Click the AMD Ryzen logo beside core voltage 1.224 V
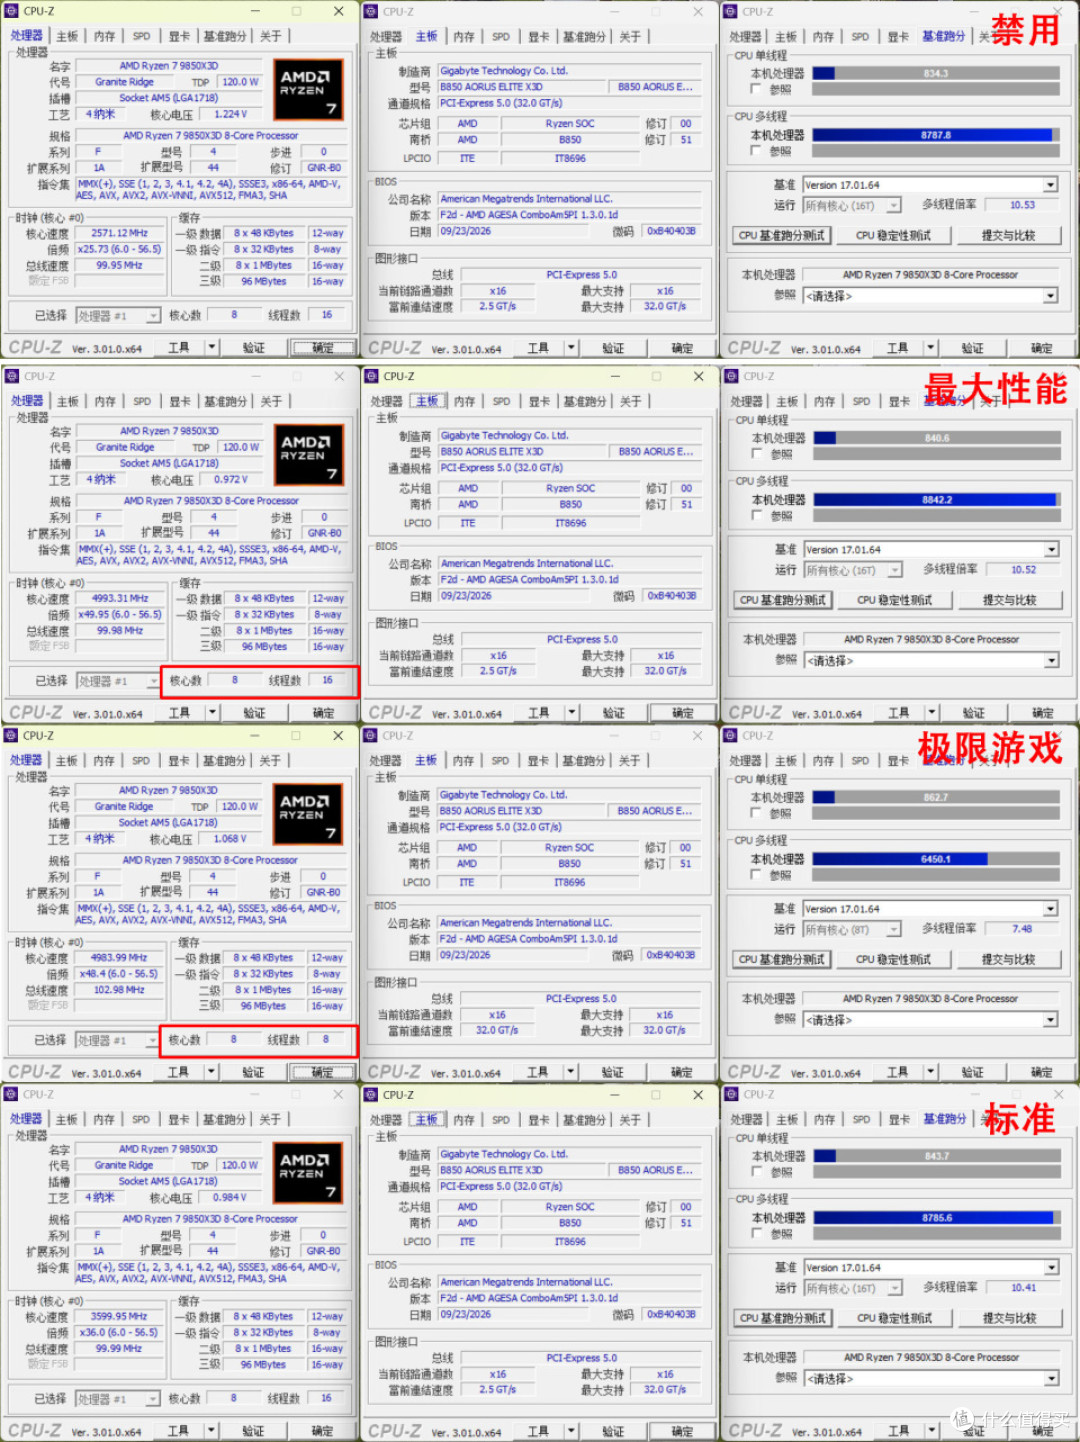Image resolution: width=1080 pixels, height=1442 pixels. 309,90
